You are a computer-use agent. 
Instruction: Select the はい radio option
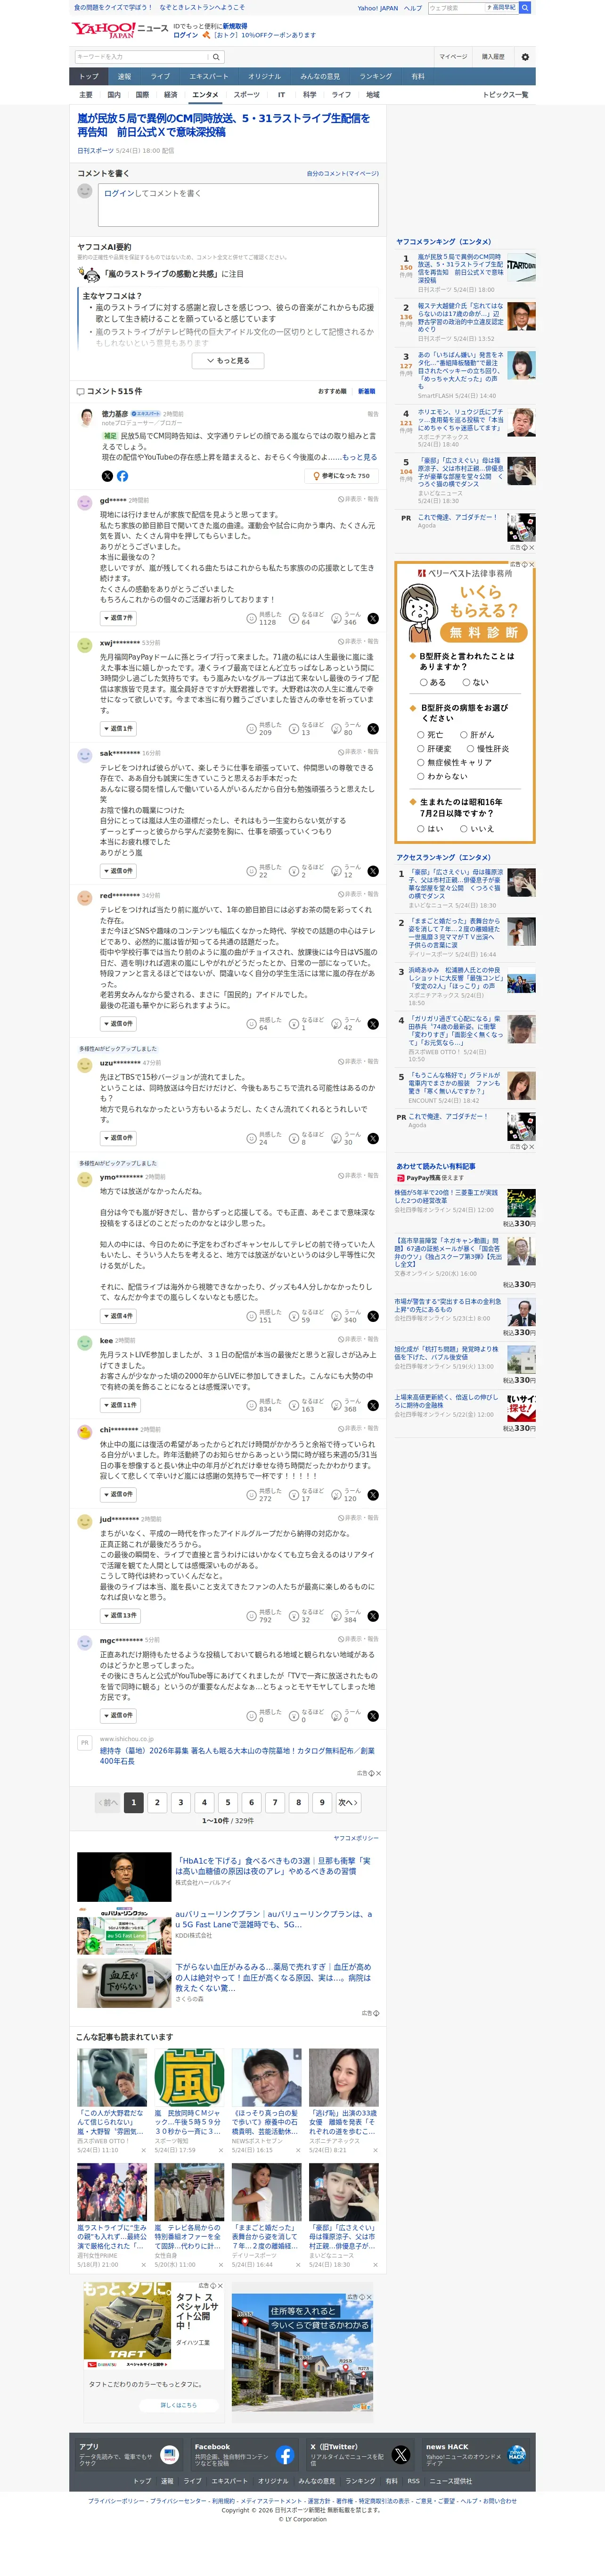[x=421, y=828]
